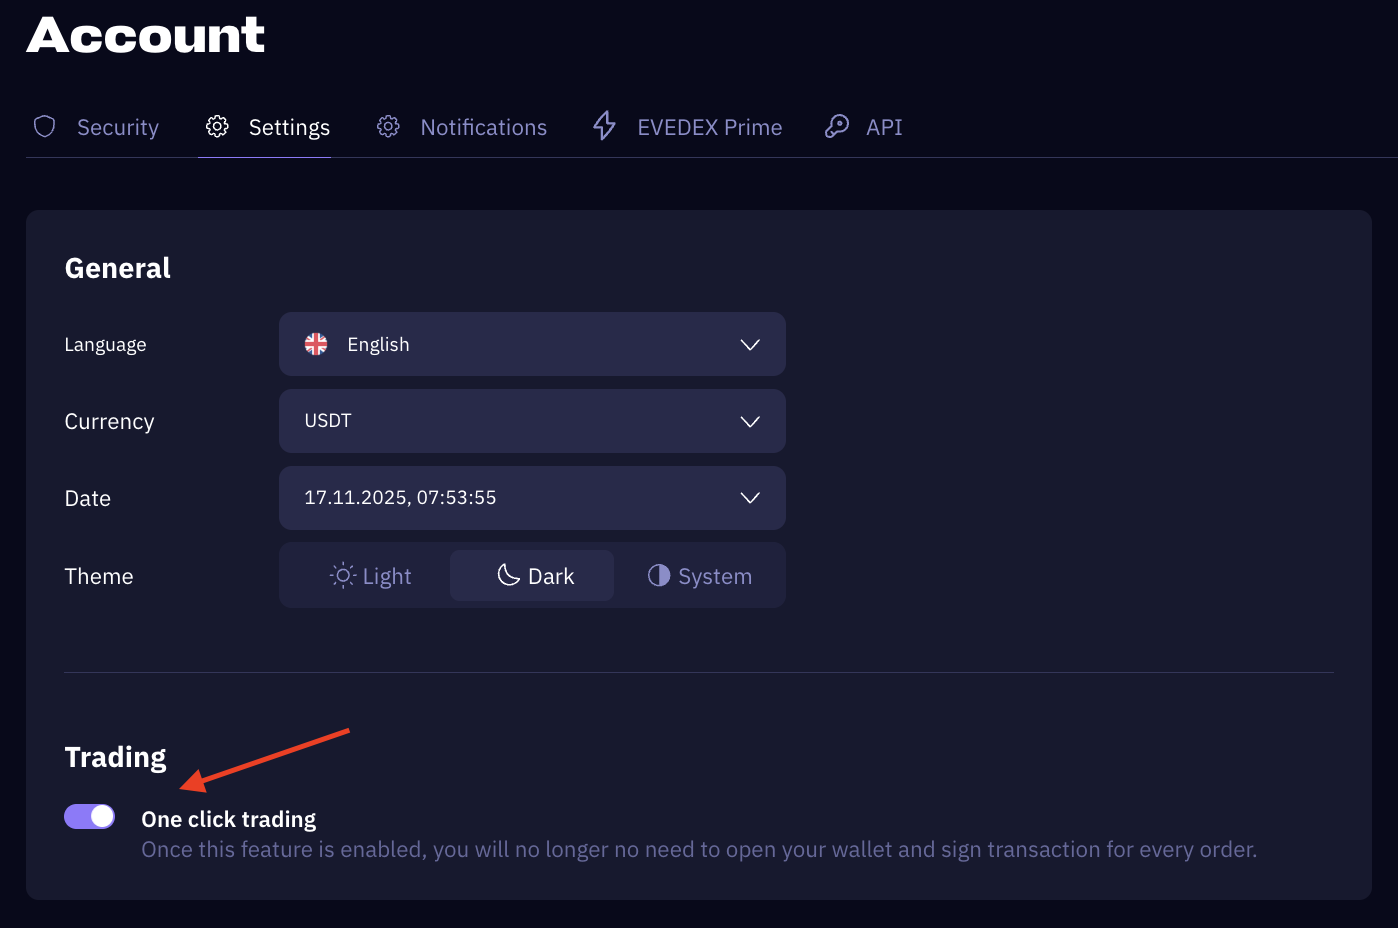Click the UK flag icon in Language field
This screenshot has height=928, width=1398.
click(316, 344)
